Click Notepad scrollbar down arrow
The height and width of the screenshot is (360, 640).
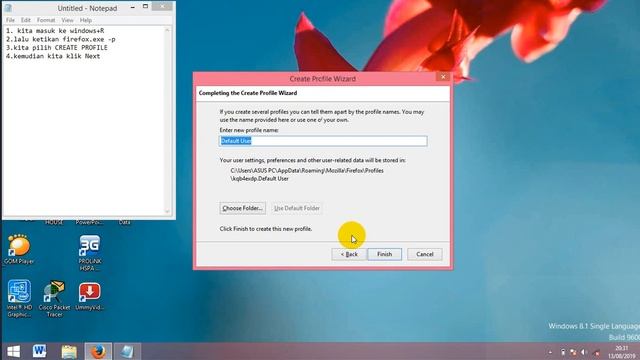pyautogui.click(x=167, y=211)
